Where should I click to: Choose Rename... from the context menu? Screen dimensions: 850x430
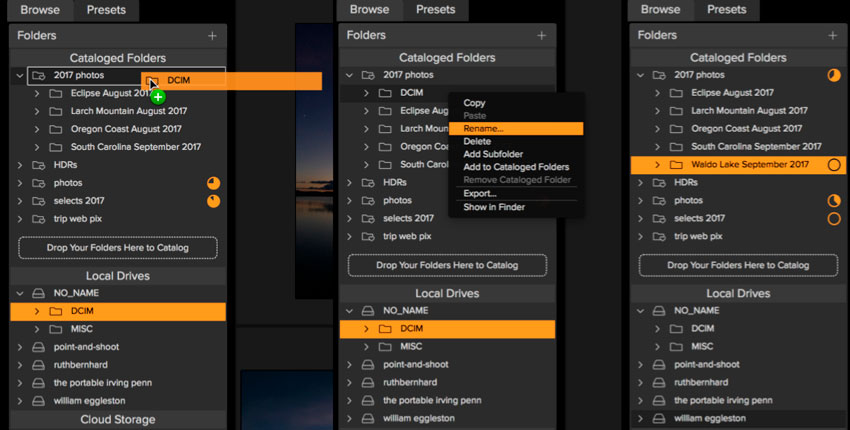[x=484, y=129]
